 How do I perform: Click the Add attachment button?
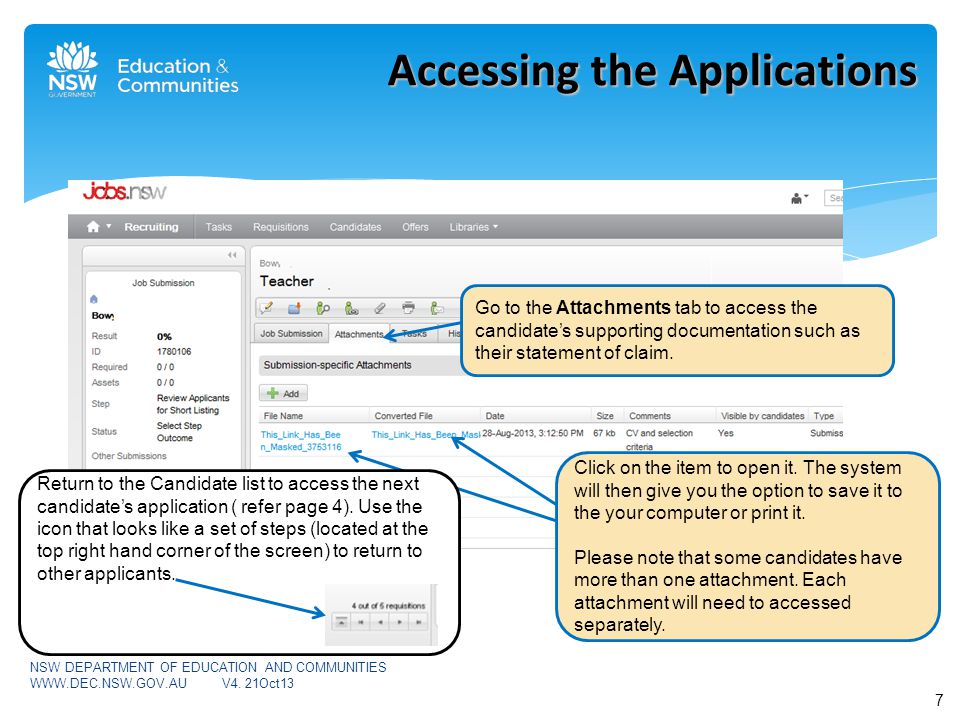283,394
